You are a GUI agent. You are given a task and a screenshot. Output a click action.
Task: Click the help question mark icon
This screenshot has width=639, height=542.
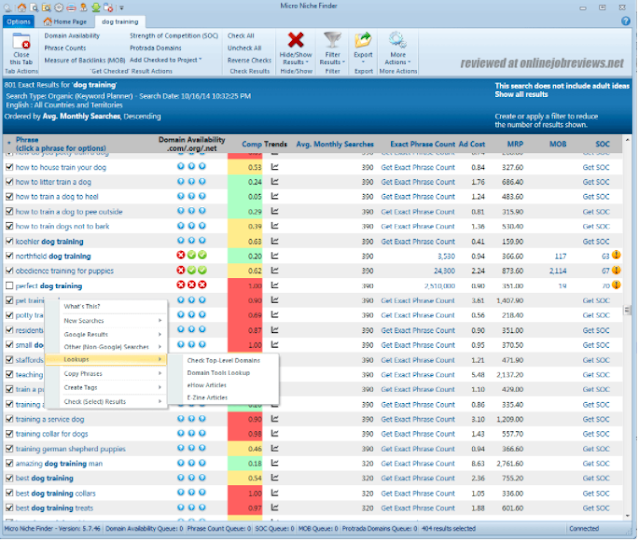click(x=626, y=21)
